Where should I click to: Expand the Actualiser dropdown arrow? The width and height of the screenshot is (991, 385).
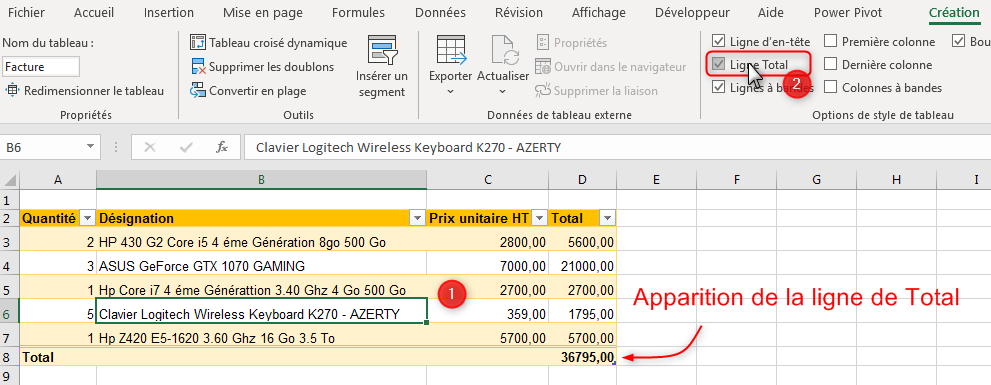click(x=502, y=92)
